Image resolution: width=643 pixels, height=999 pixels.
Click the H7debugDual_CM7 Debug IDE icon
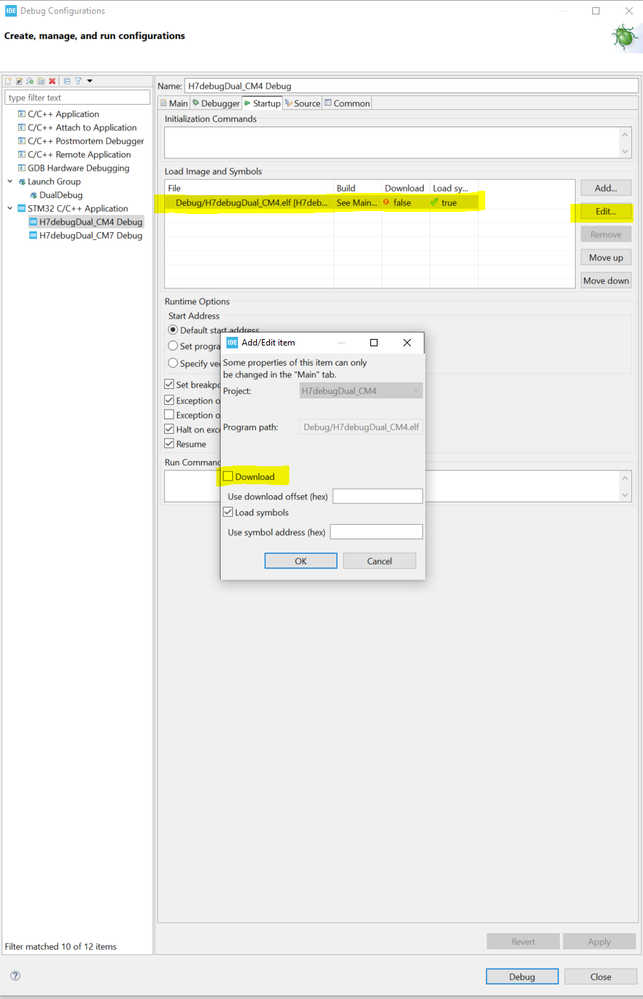pyautogui.click(x=33, y=235)
